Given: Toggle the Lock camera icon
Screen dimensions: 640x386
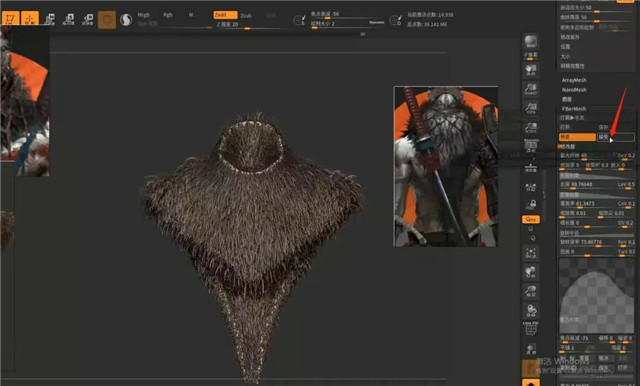Looking at the screenshot, I should click(531, 204).
